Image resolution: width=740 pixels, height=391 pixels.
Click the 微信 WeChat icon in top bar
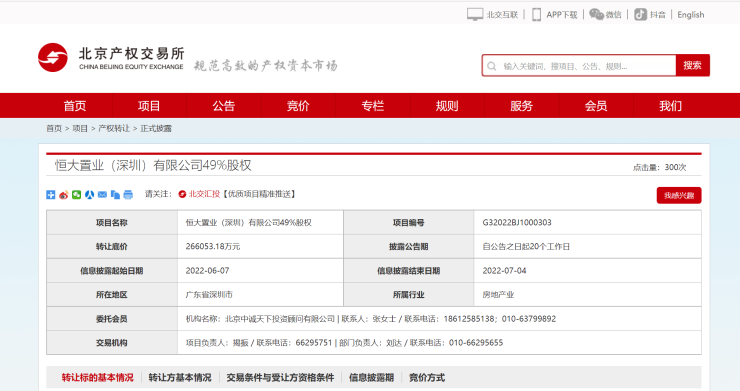[597, 15]
